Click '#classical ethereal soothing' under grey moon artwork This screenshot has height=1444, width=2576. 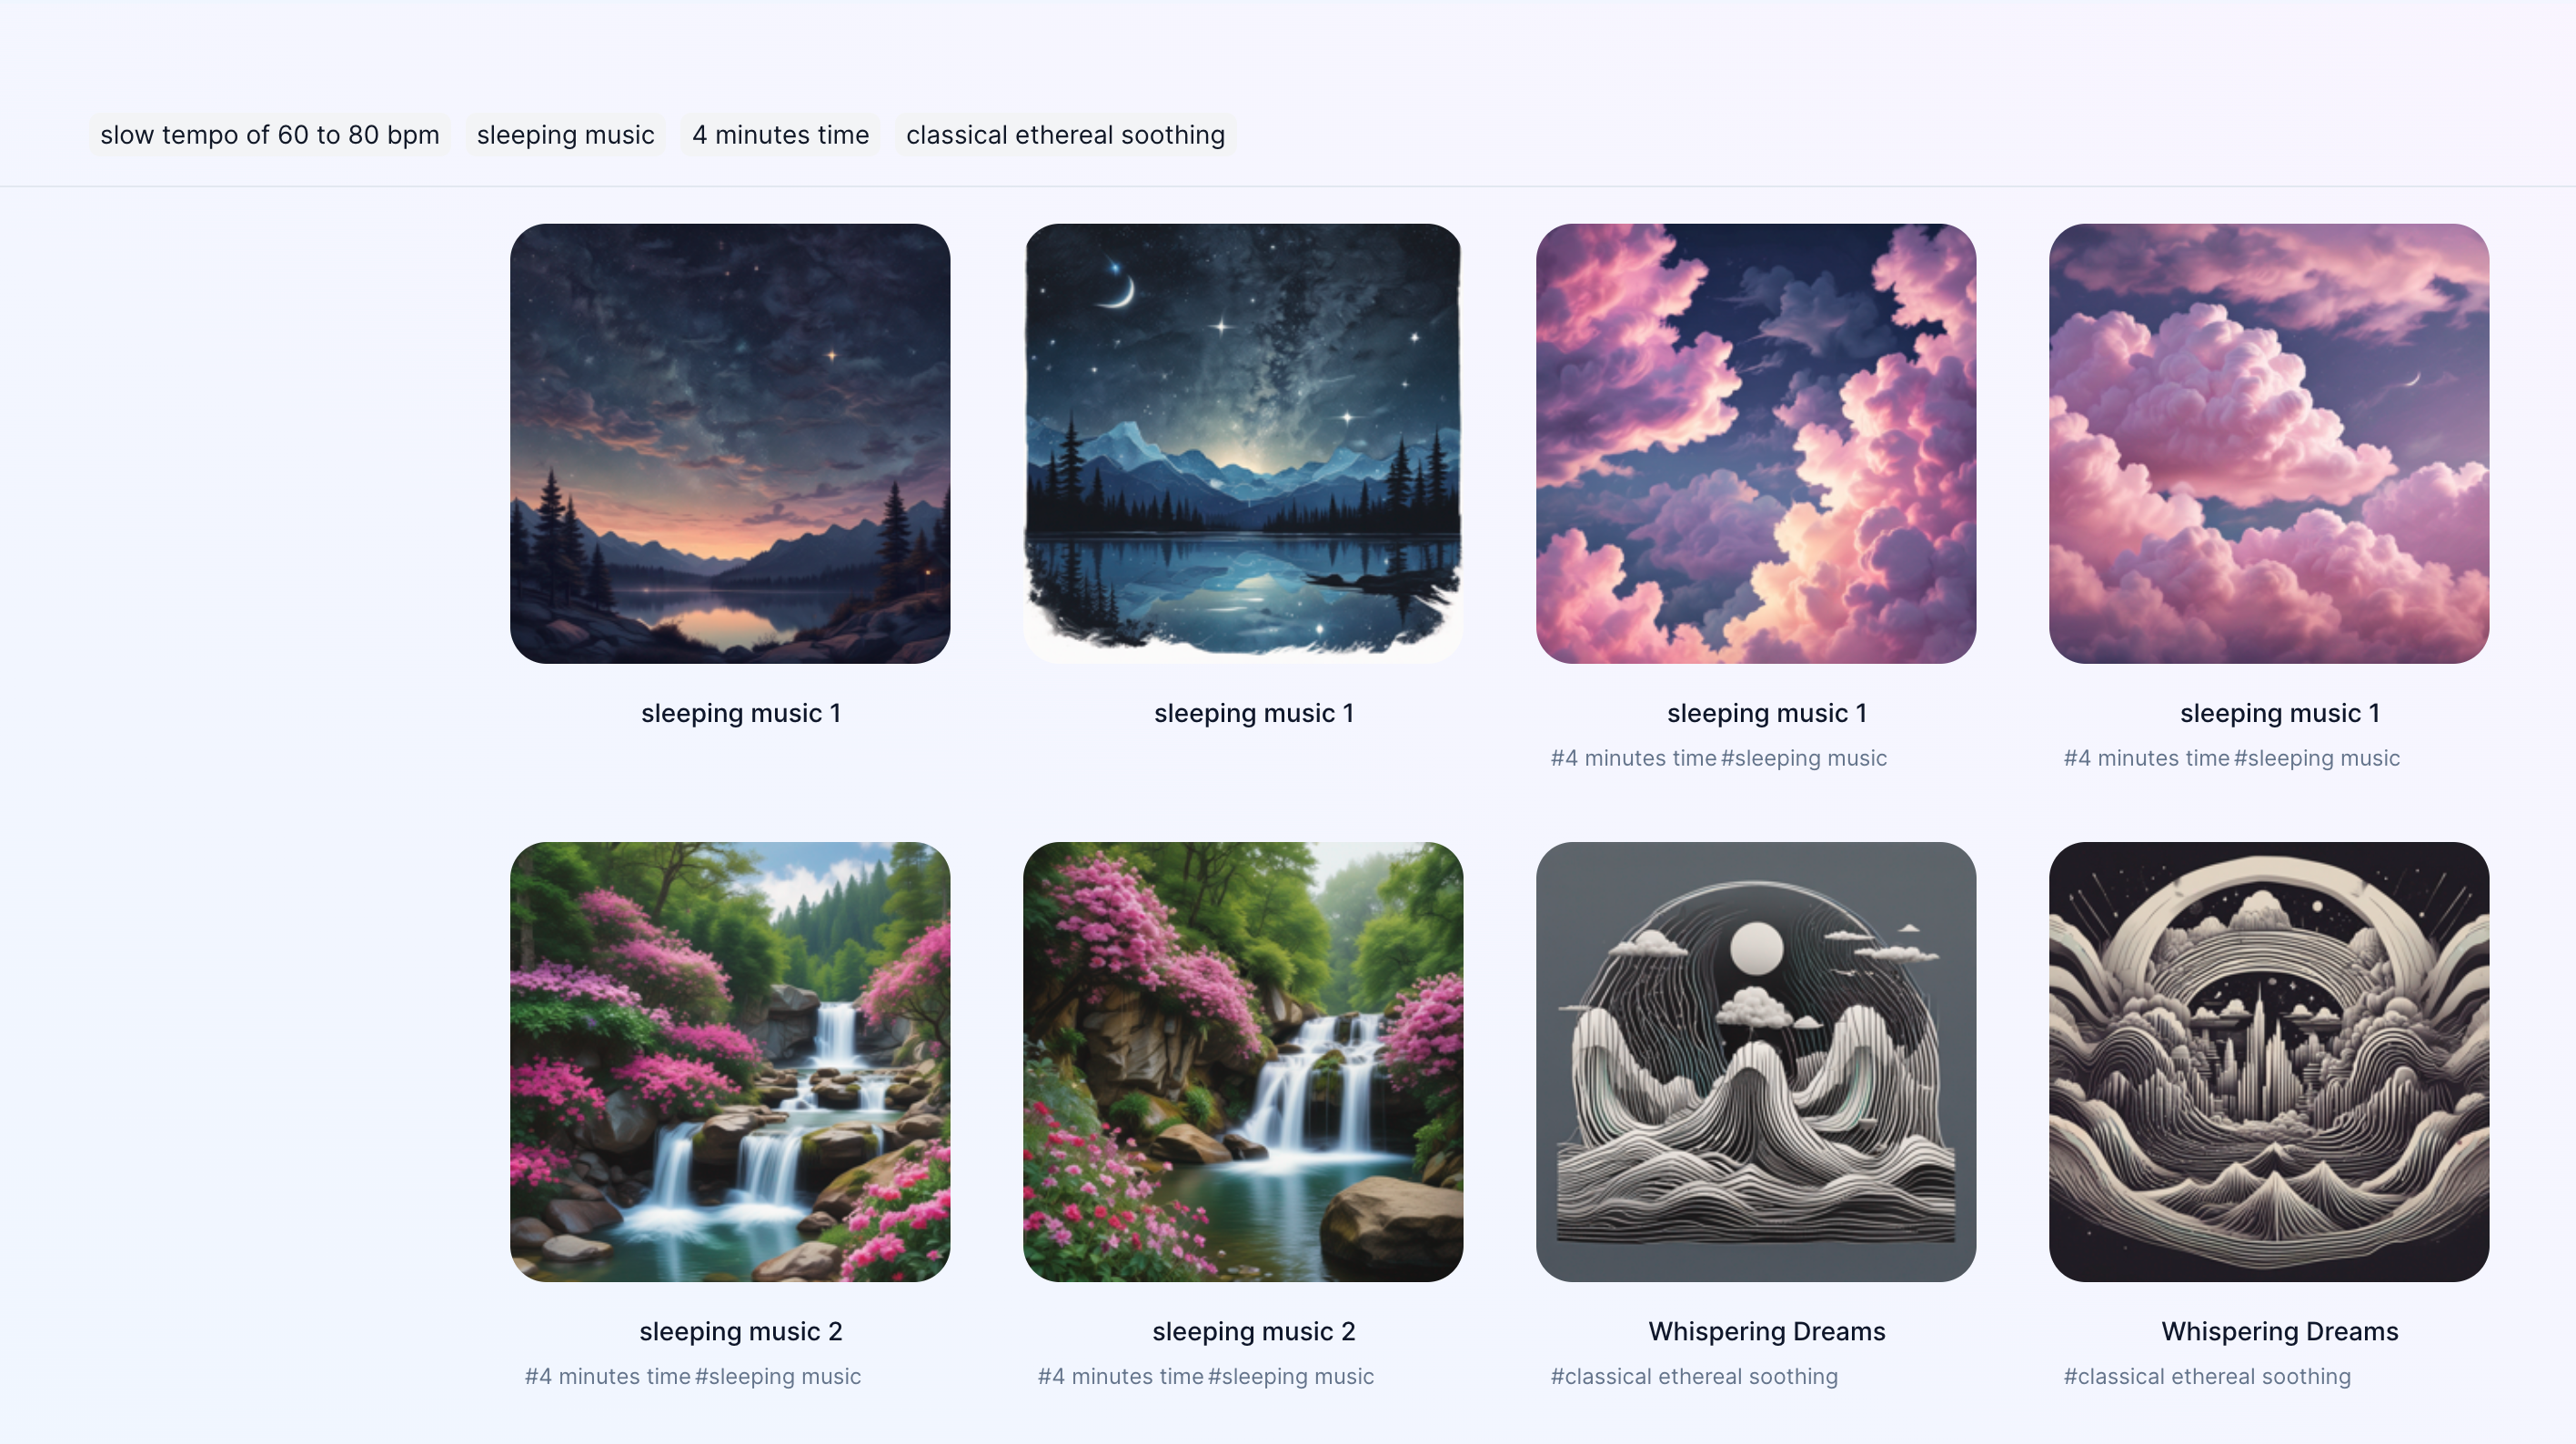(1694, 1377)
